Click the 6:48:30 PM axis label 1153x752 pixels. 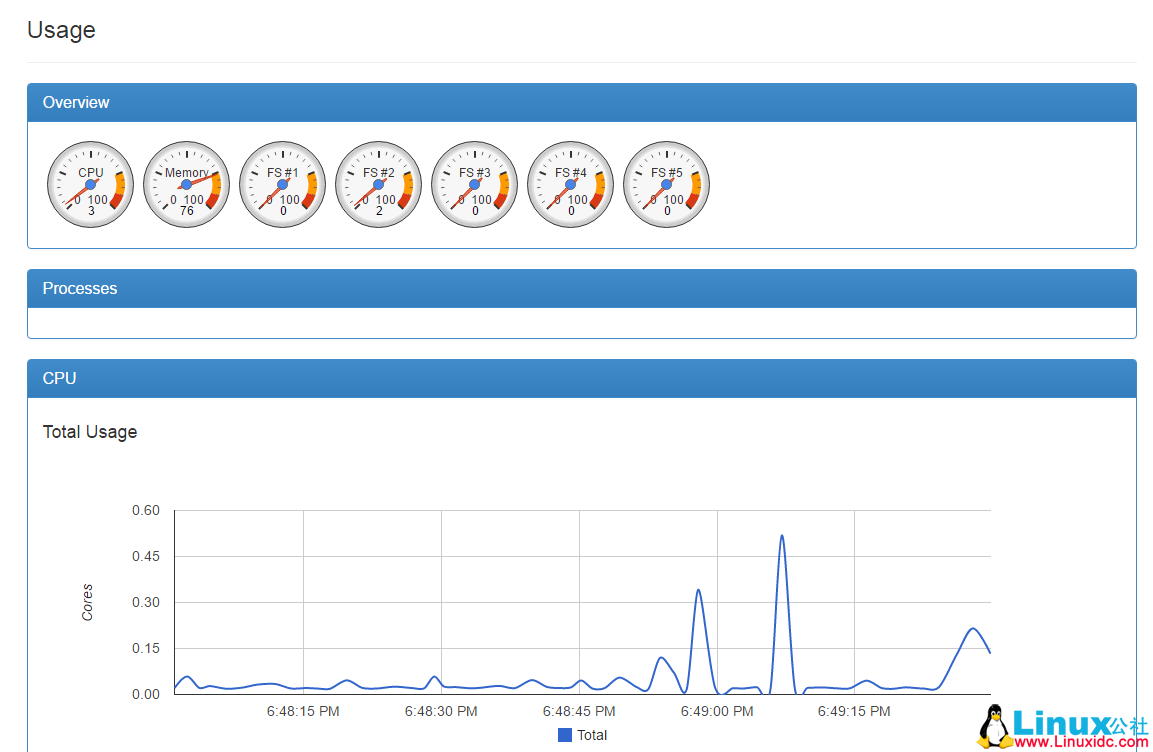tap(441, 712)
